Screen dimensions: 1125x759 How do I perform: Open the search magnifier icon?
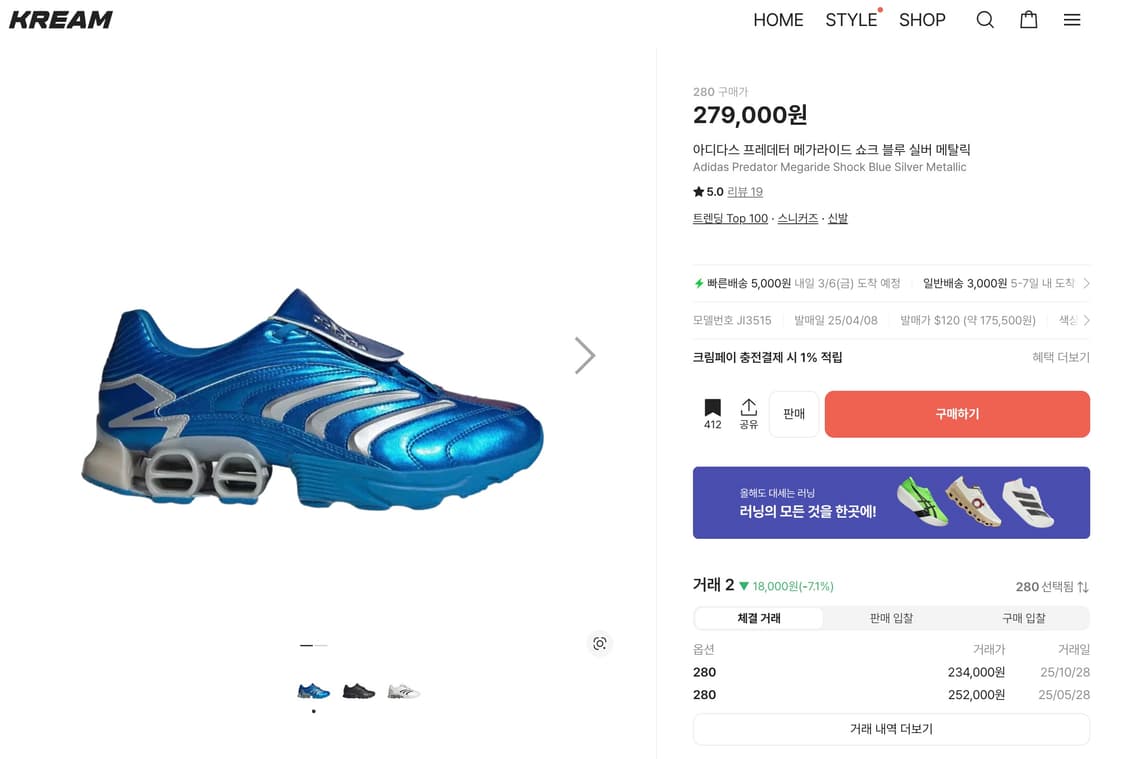pyautogui.click(x=985, y=19)
